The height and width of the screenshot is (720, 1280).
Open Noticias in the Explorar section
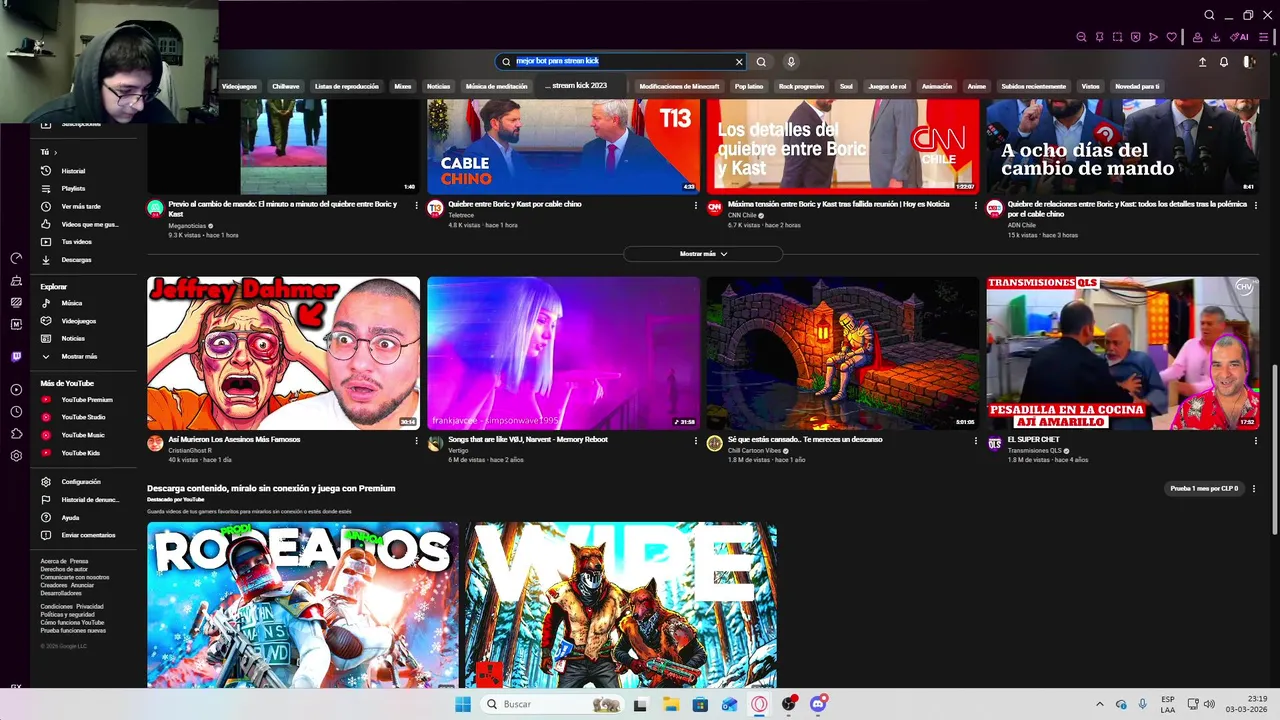tap(73, 339)
